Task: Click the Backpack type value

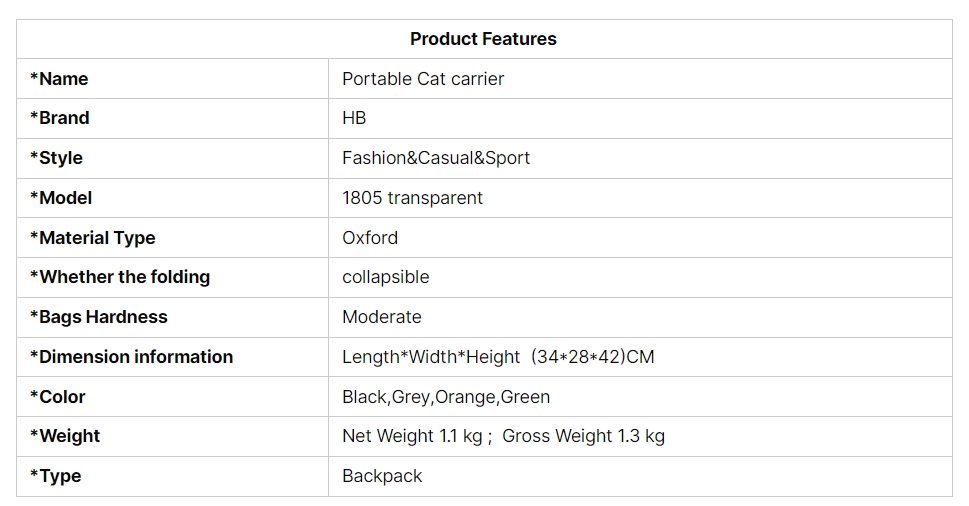Action: click(382, 476)
